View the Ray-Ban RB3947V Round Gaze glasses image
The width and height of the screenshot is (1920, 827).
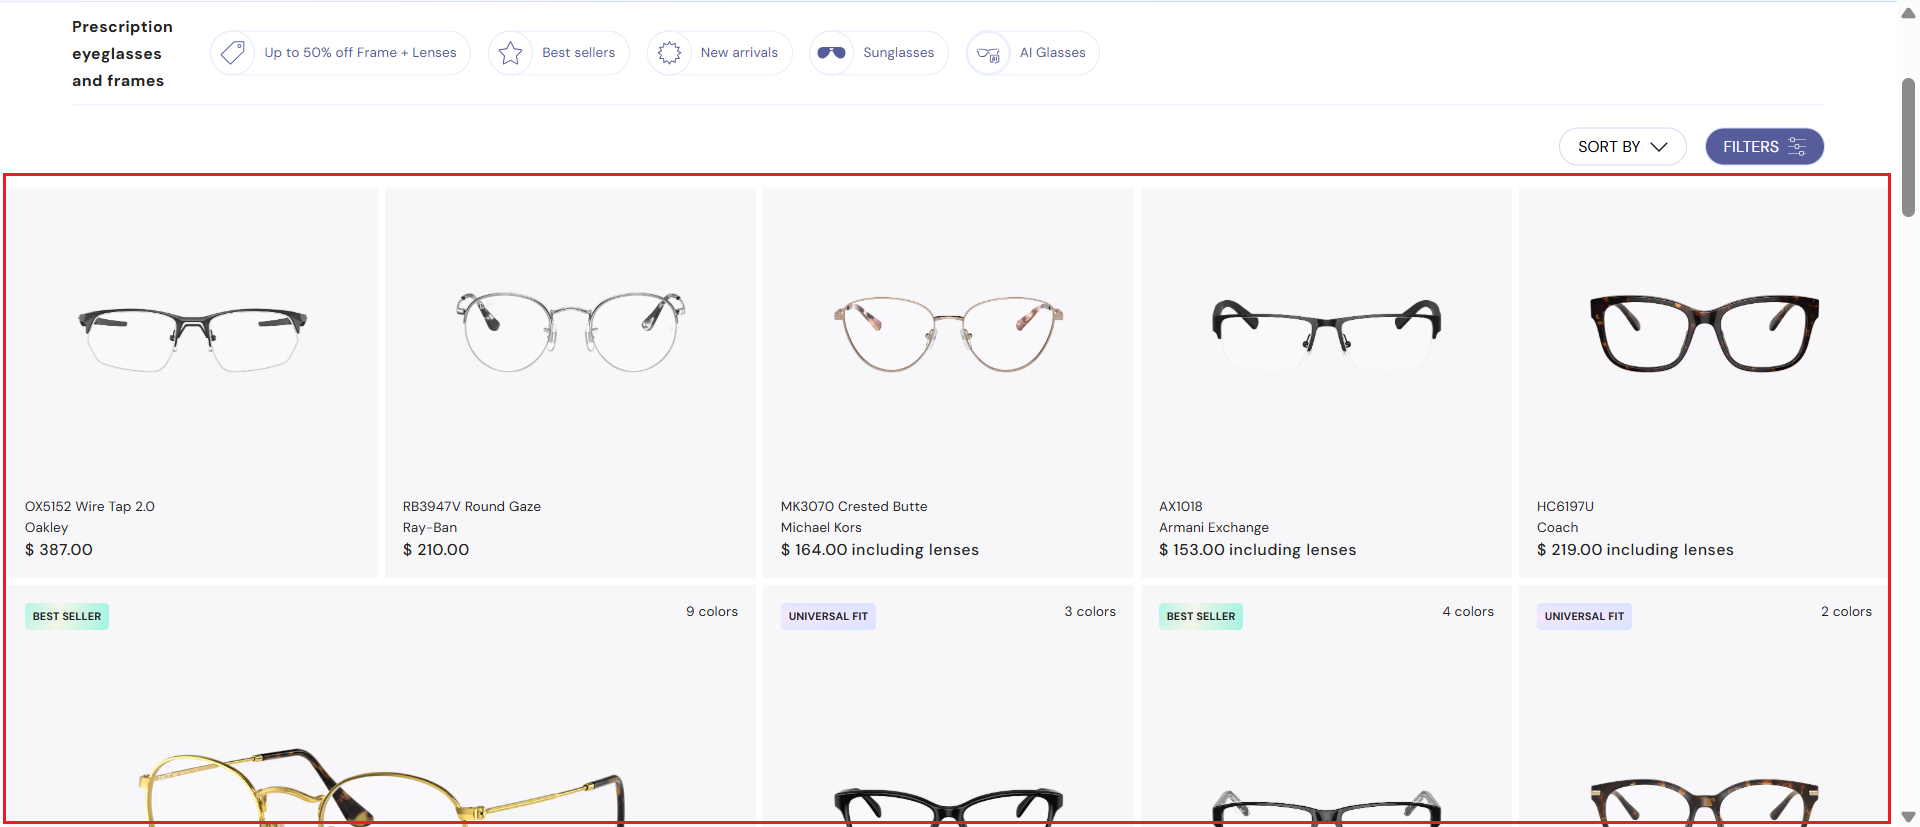pos(570,332)
